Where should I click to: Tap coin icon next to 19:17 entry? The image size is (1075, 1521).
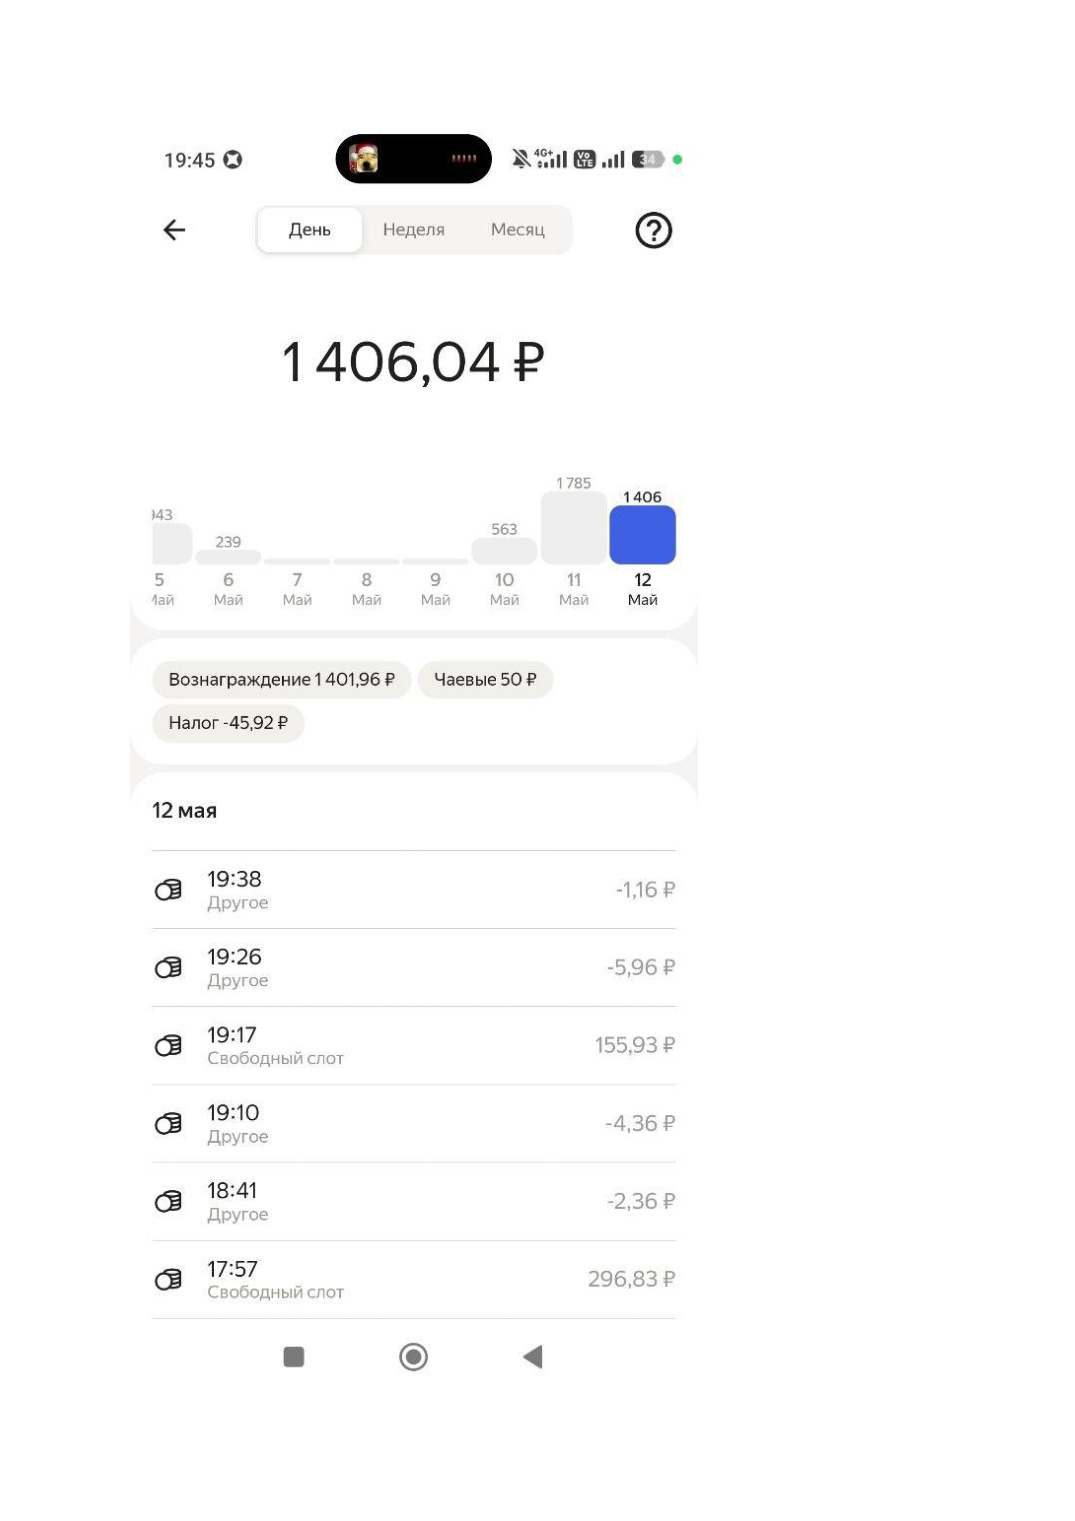(168, 1046)
